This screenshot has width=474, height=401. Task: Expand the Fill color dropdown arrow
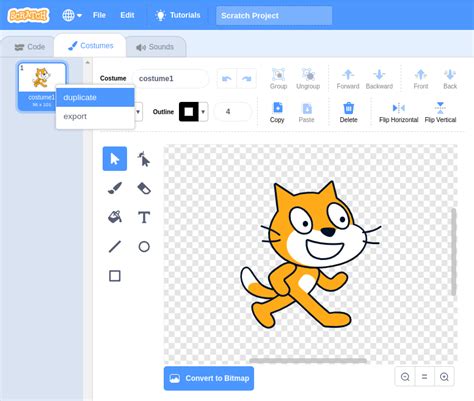pos(138,112)
